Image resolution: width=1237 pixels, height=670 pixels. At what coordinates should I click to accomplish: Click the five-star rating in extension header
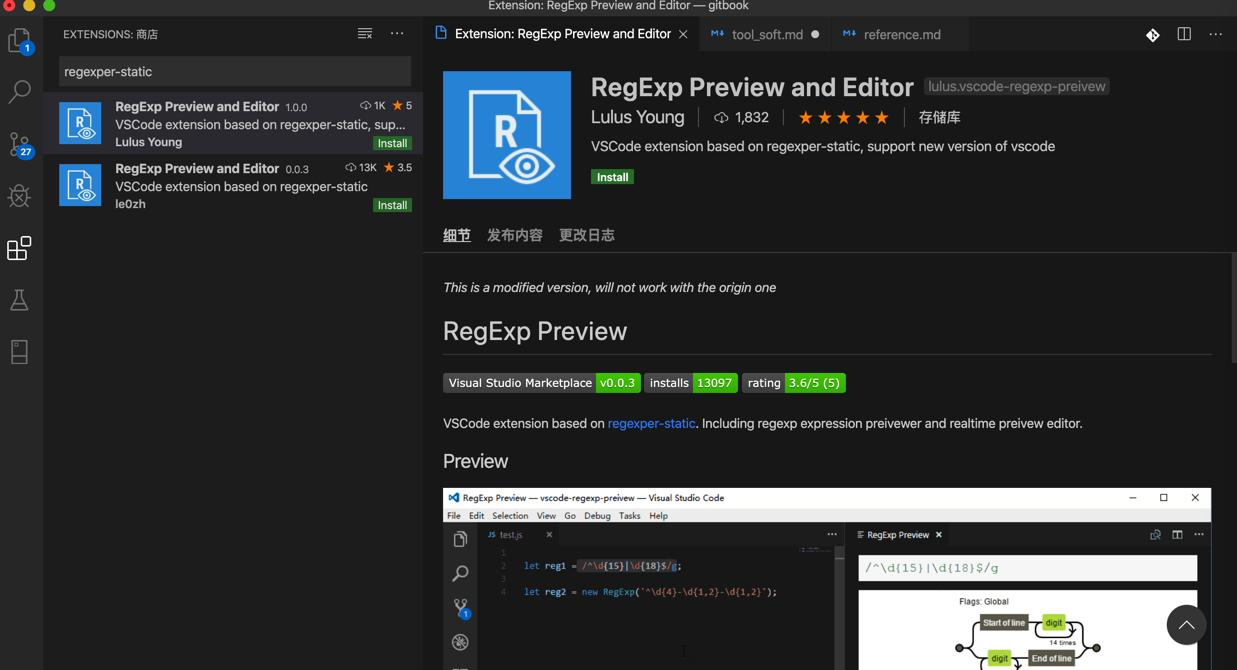843,117
